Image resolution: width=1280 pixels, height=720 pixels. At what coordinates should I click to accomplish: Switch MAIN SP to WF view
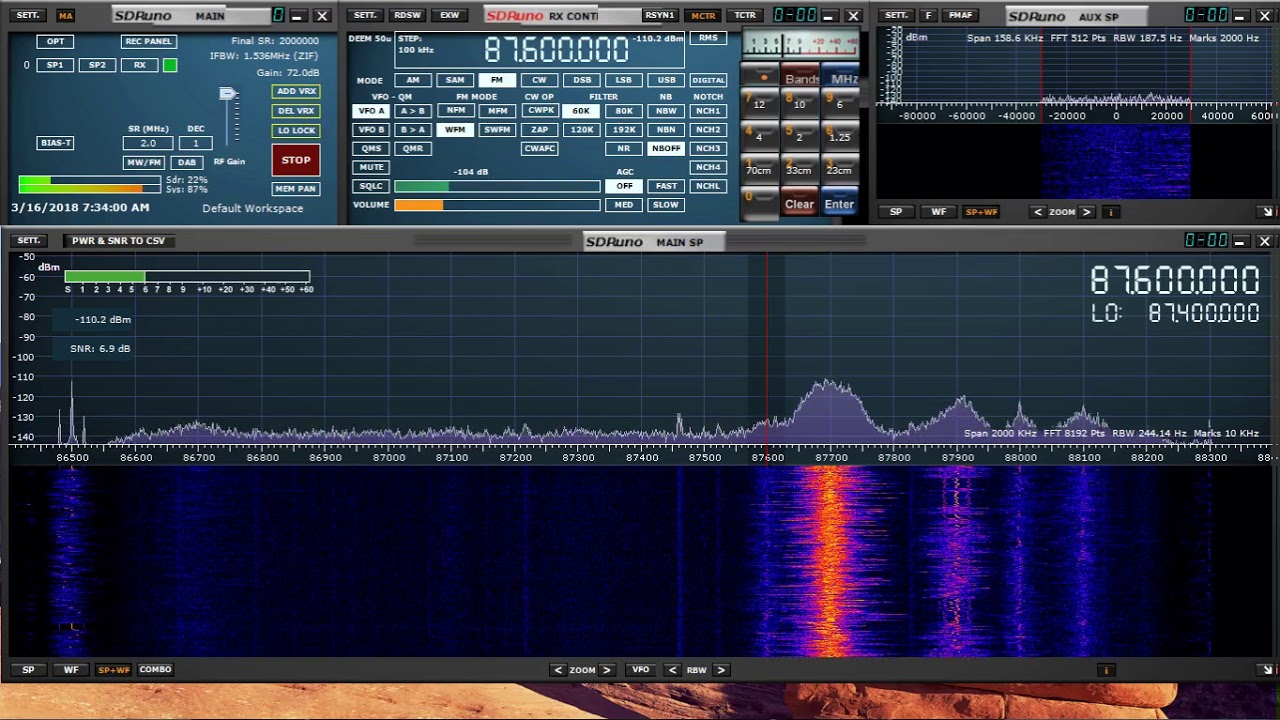pyautogui.click(x=71, y=670)
